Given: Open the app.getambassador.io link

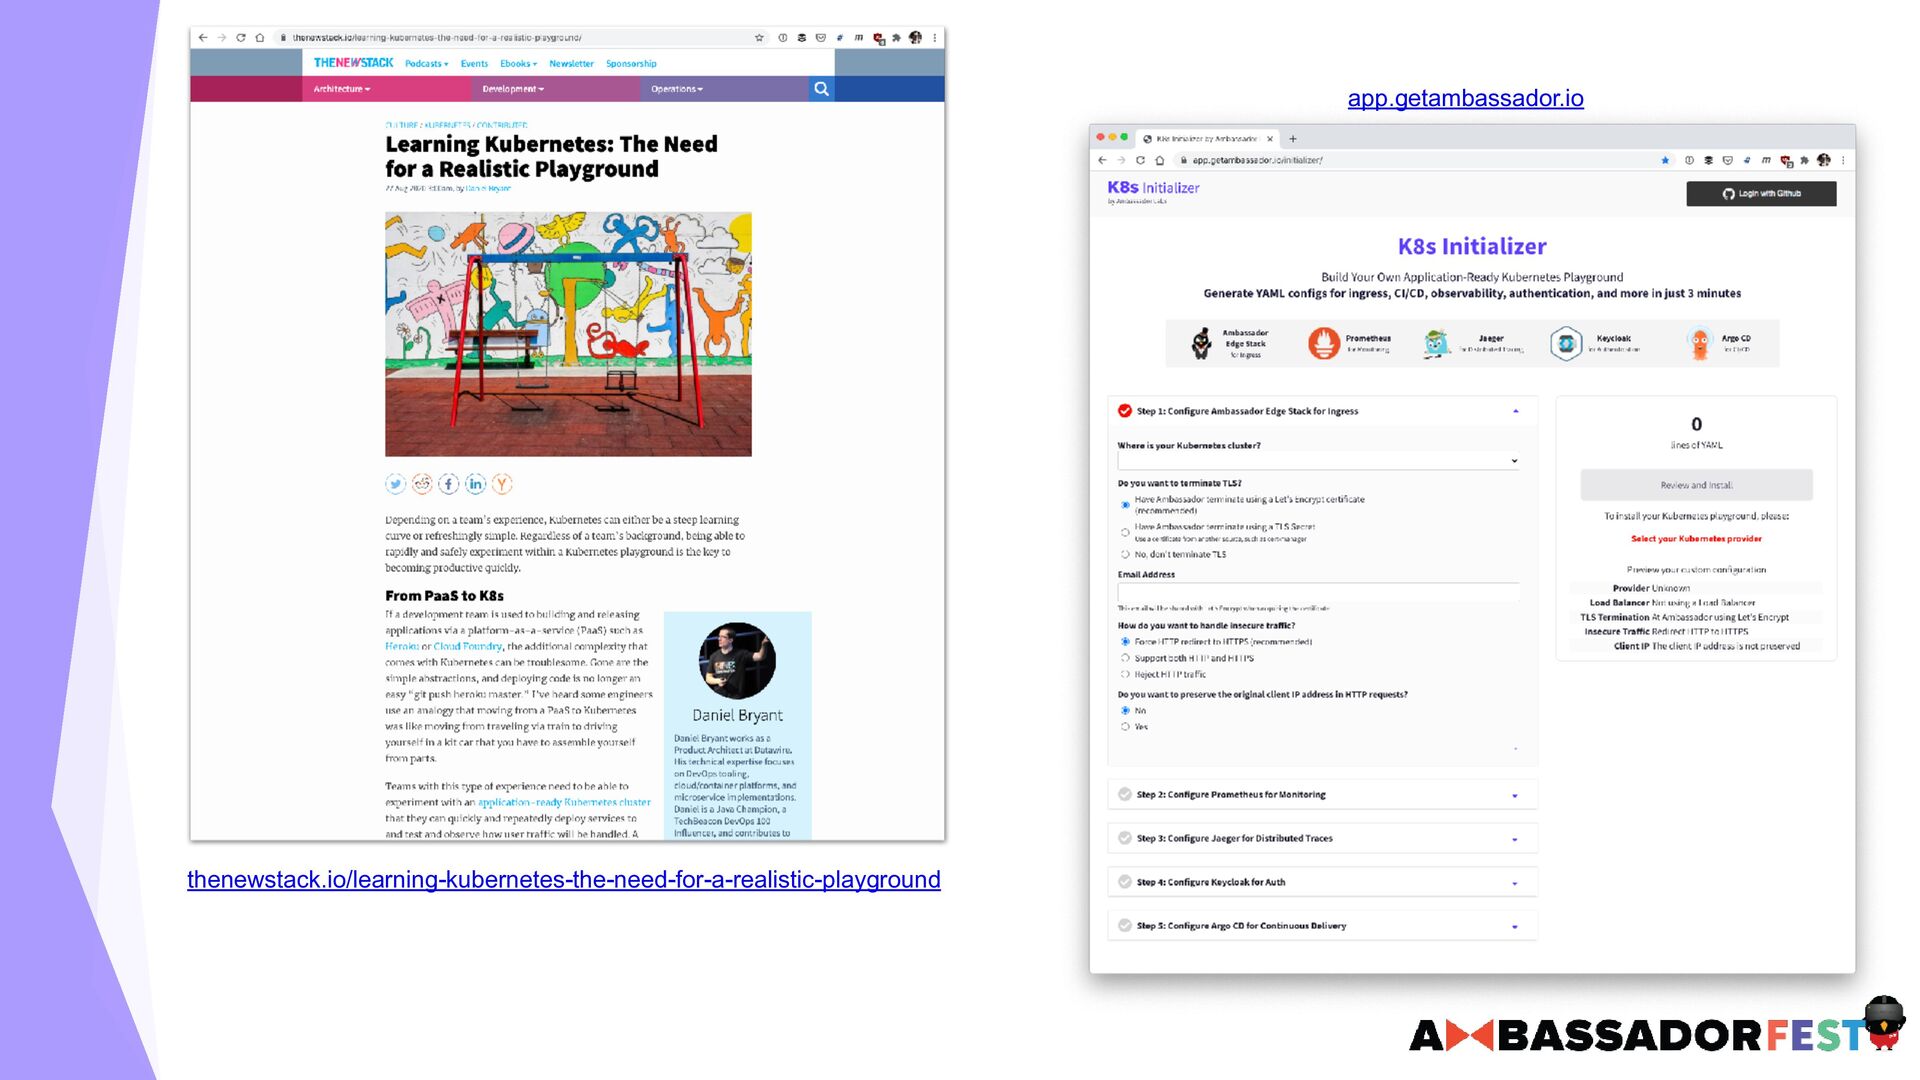Looking at the screenshot, I should pos(1465,98).
